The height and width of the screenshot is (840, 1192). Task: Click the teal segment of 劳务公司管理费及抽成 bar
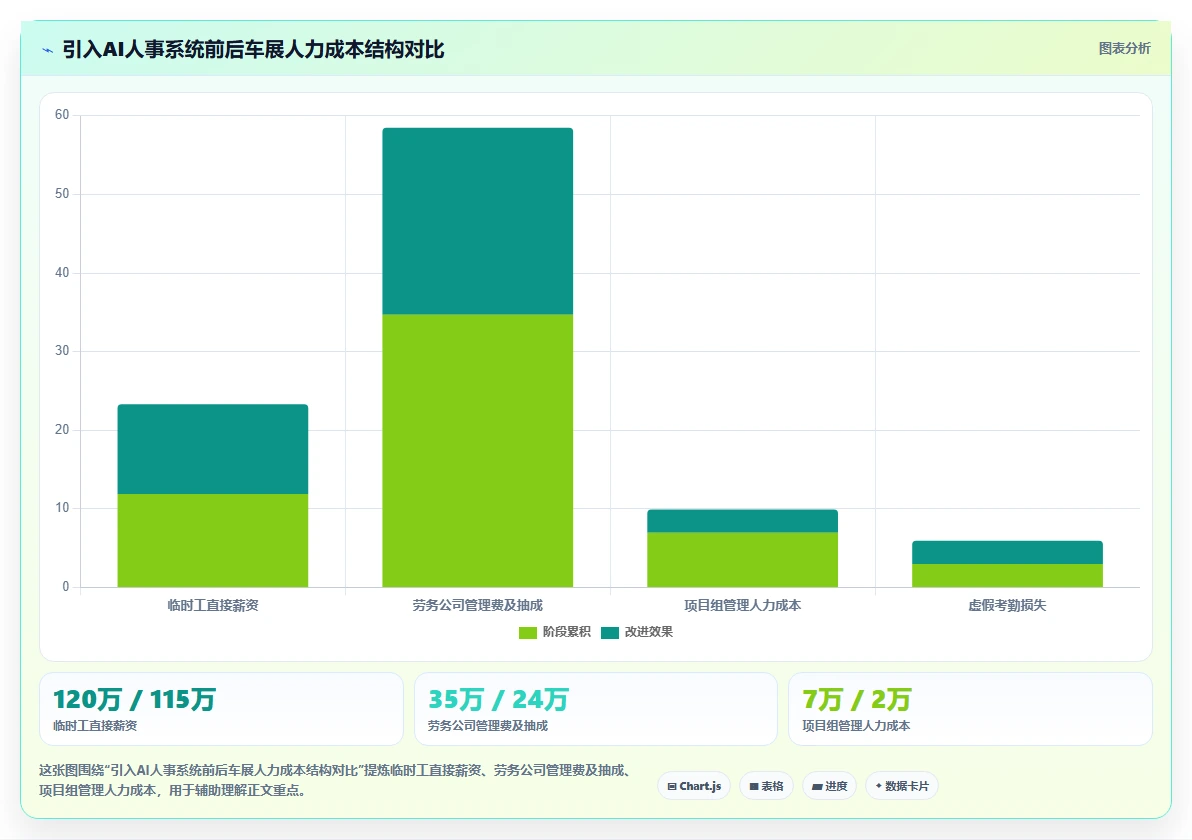click(477, 221)
